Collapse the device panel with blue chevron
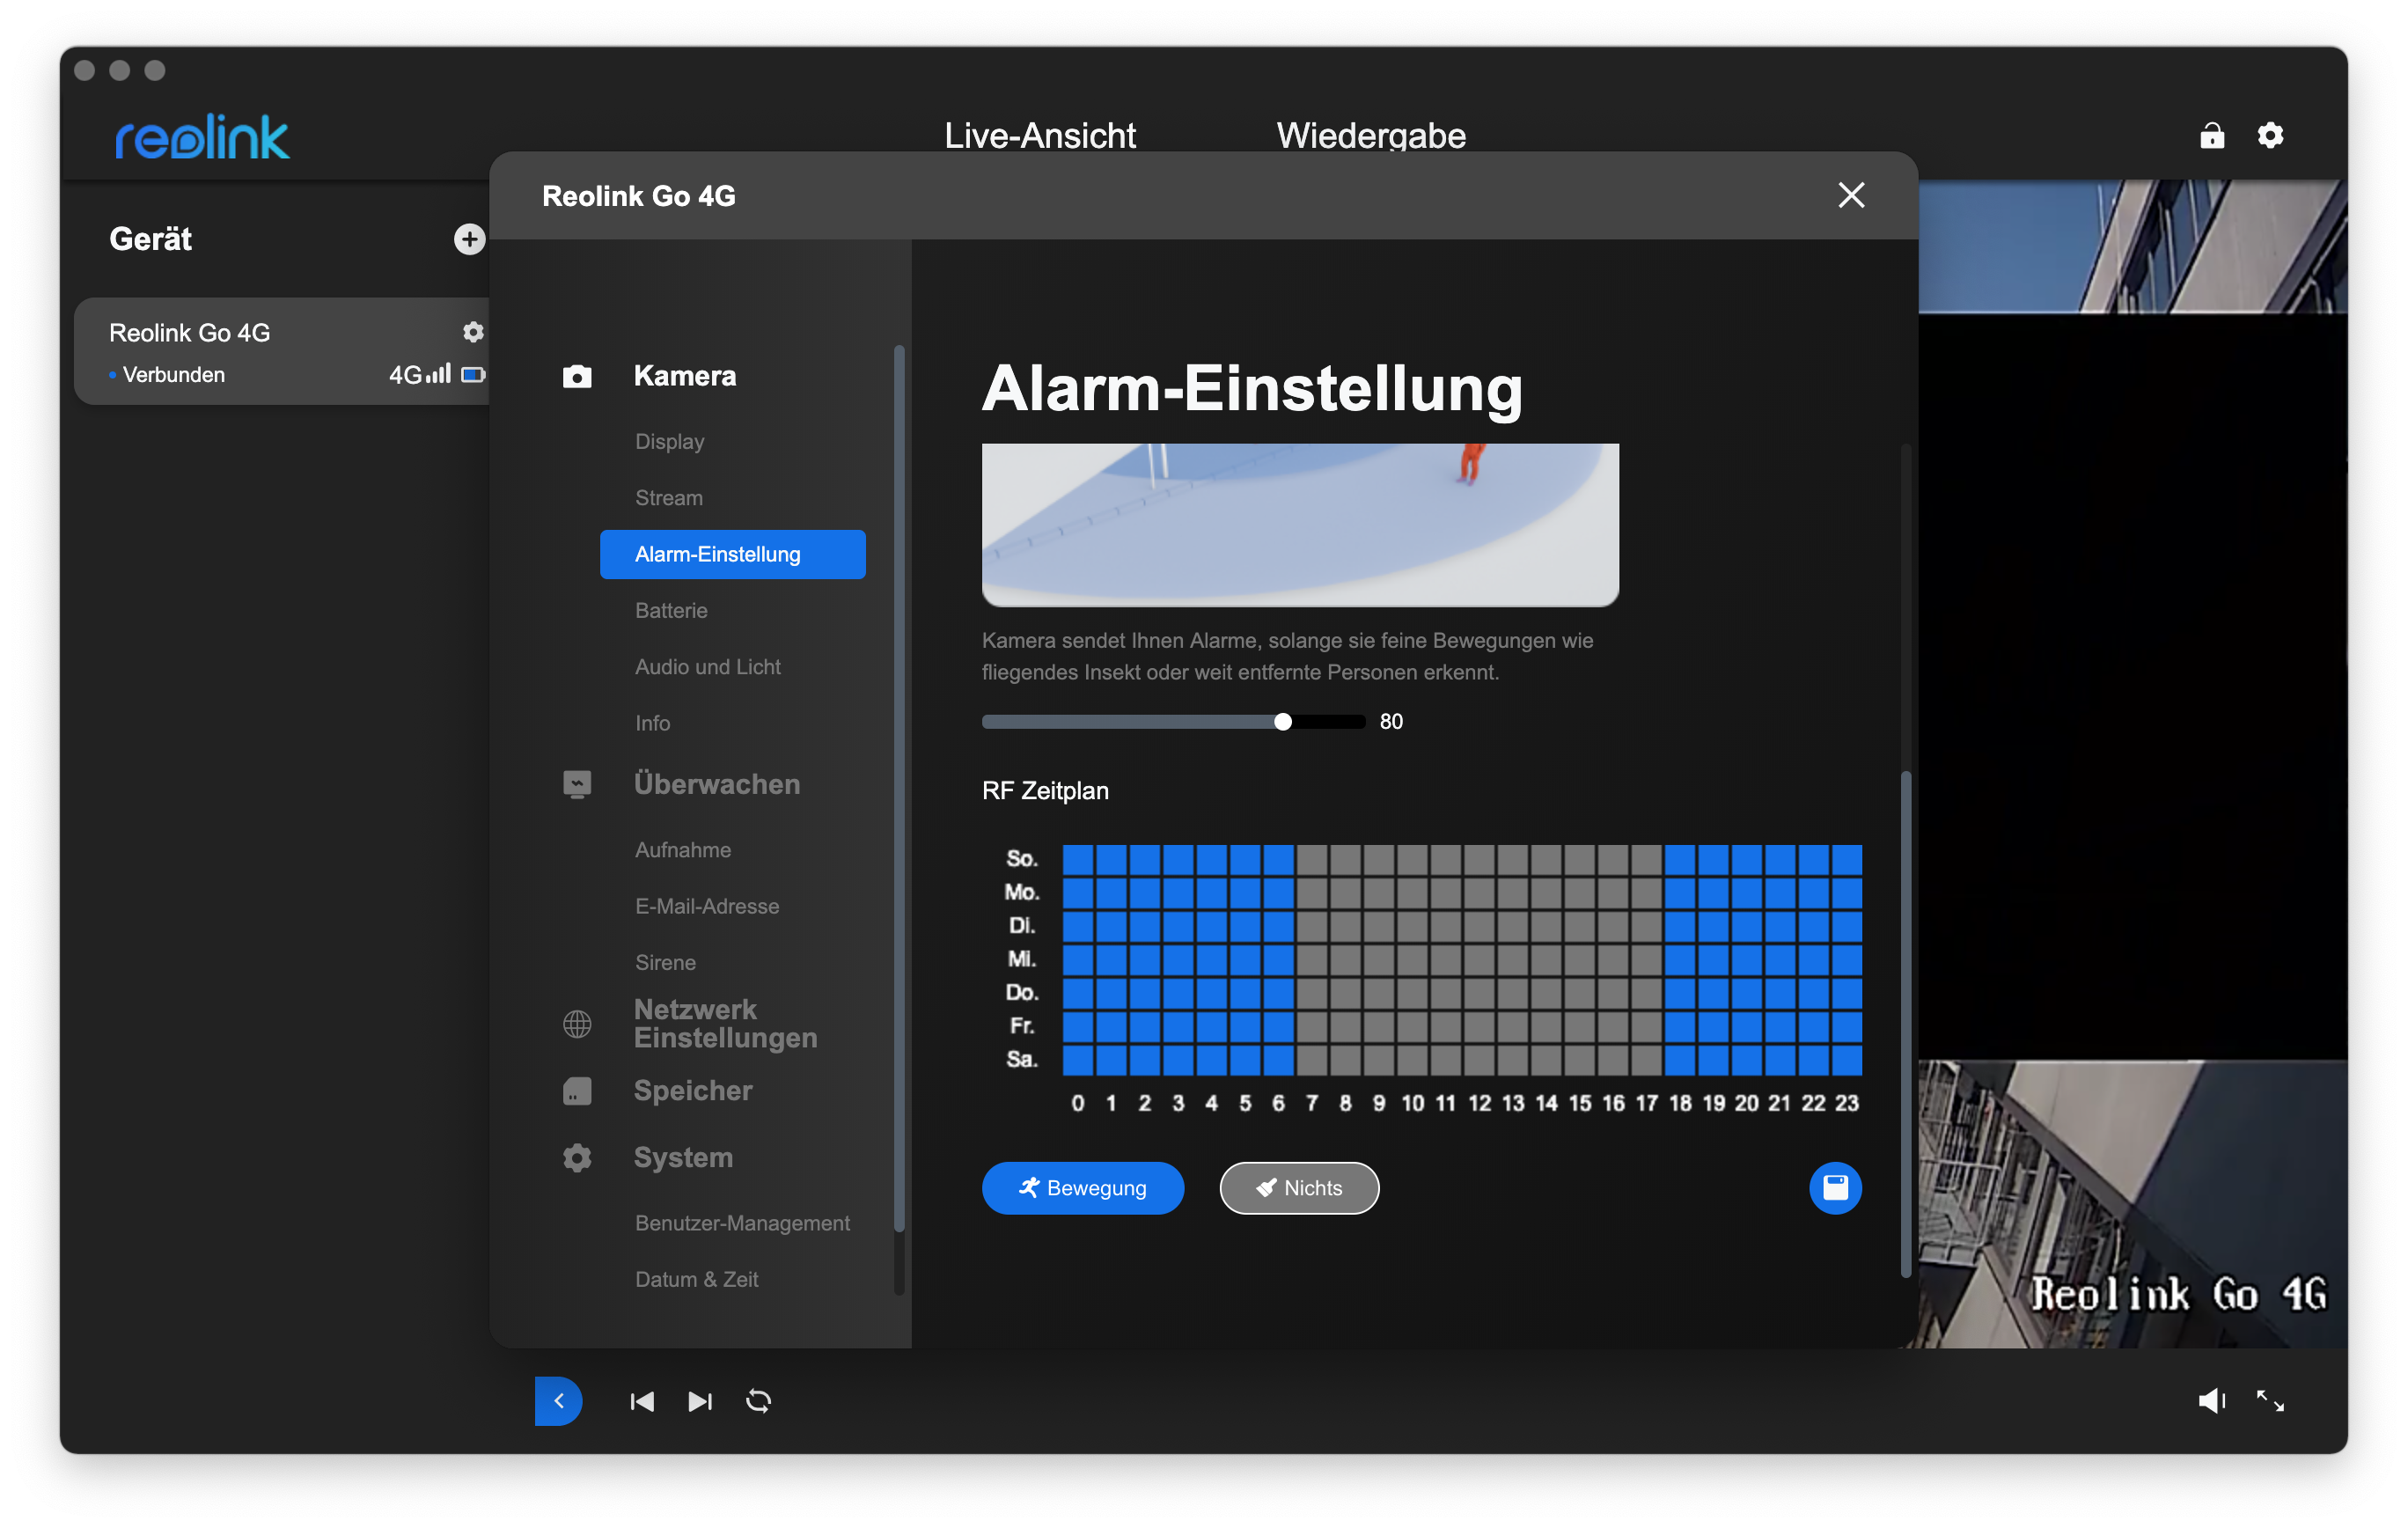This screenshot has width=2408, height=1528. point(559,1401)
